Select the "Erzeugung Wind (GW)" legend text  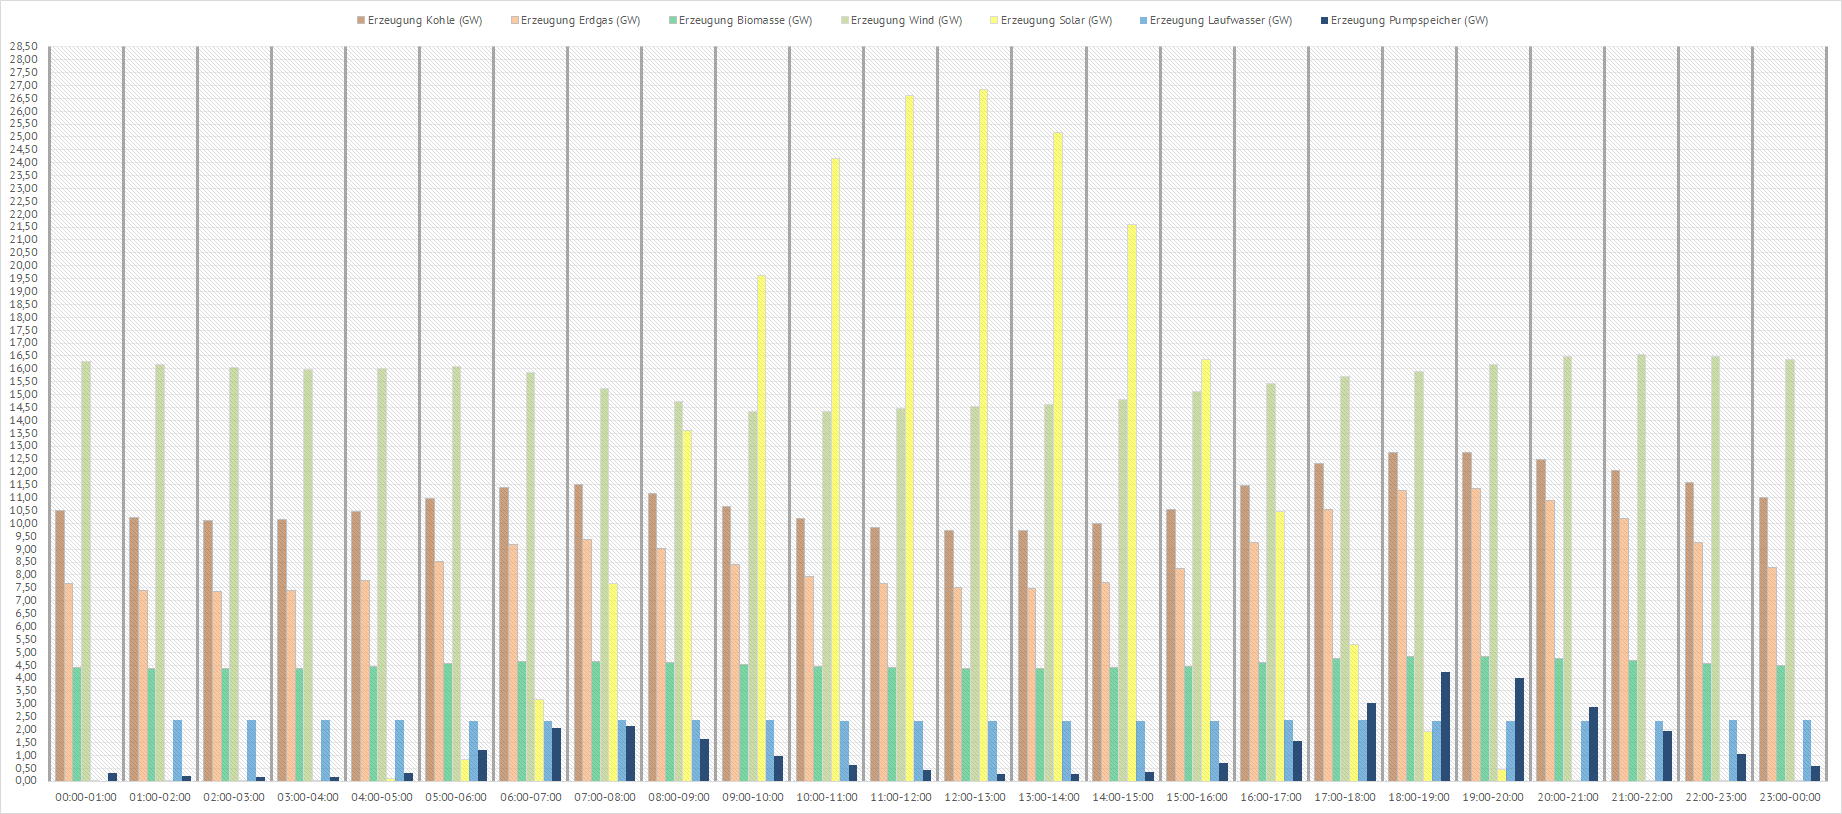pos(906,21)
